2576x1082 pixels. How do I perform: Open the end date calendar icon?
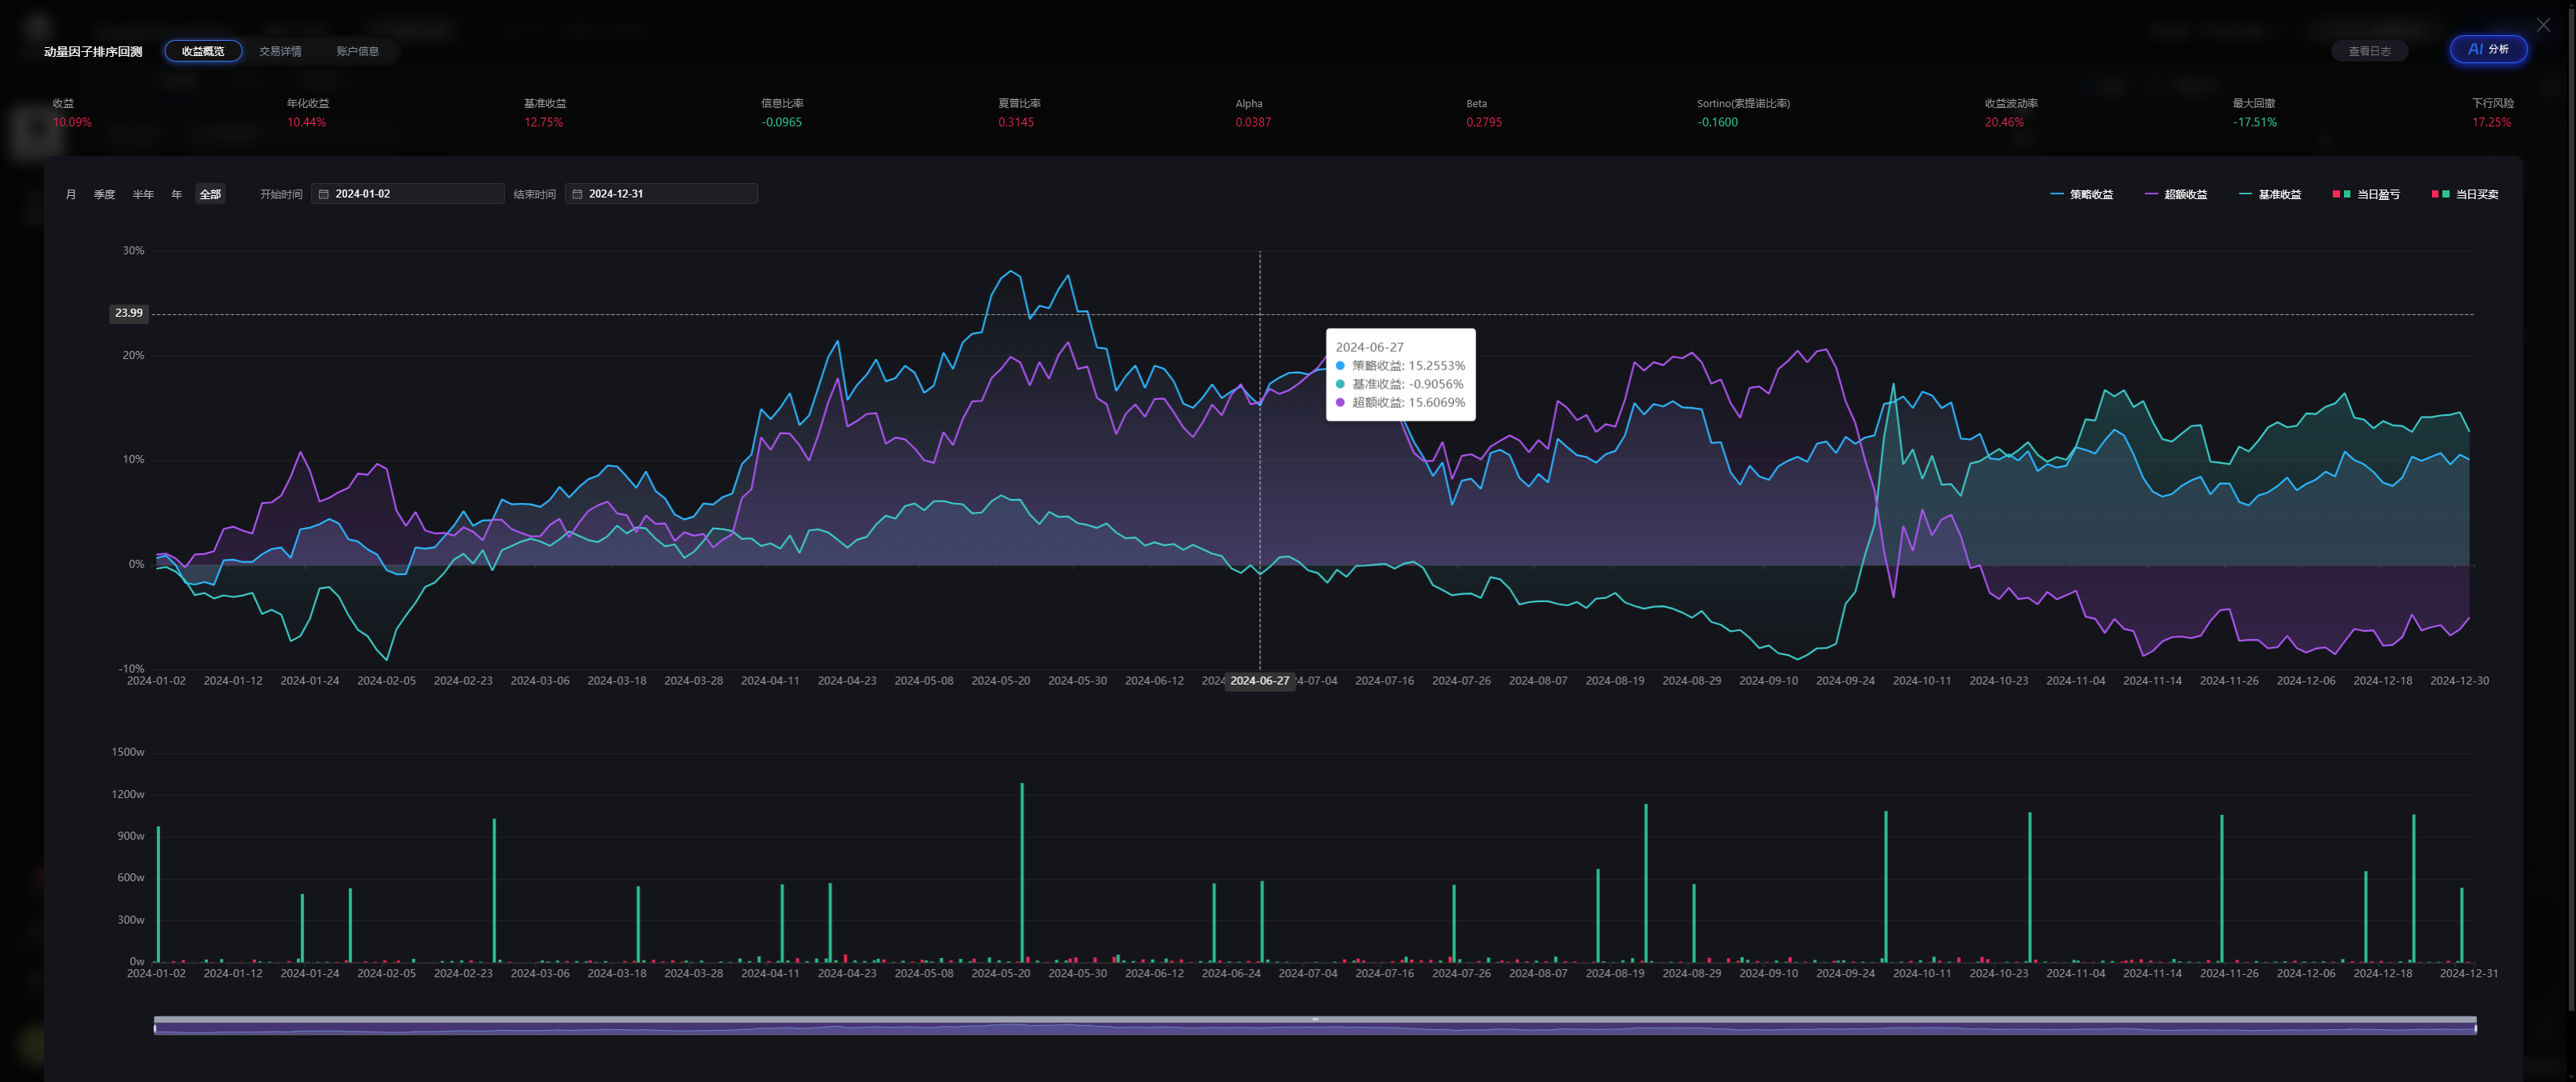(577, 194)
